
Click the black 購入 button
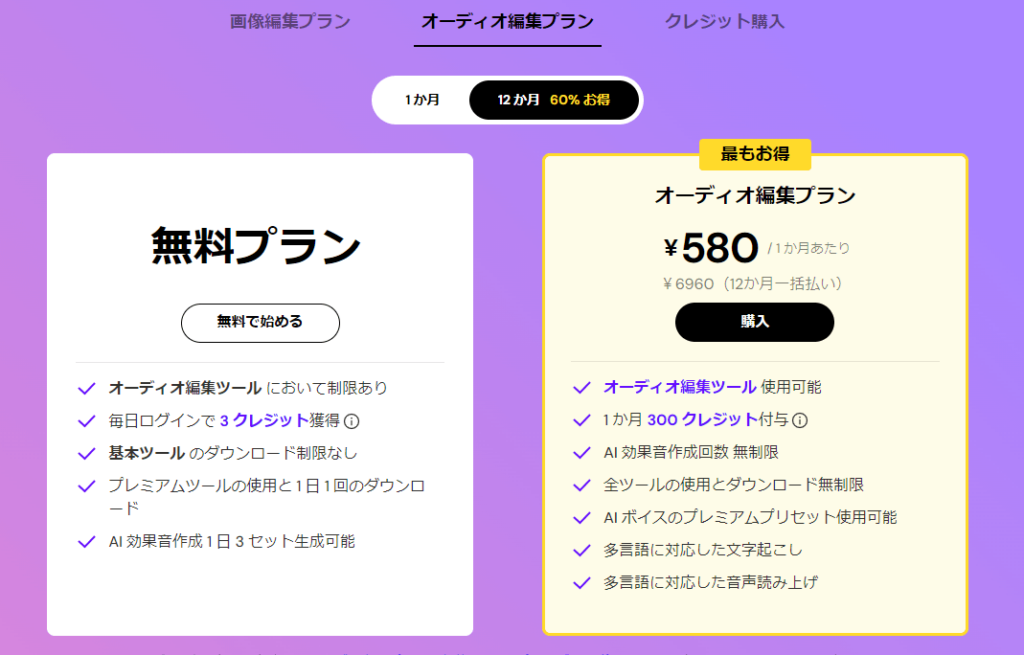pyautogui.click(x=754, y=322)
